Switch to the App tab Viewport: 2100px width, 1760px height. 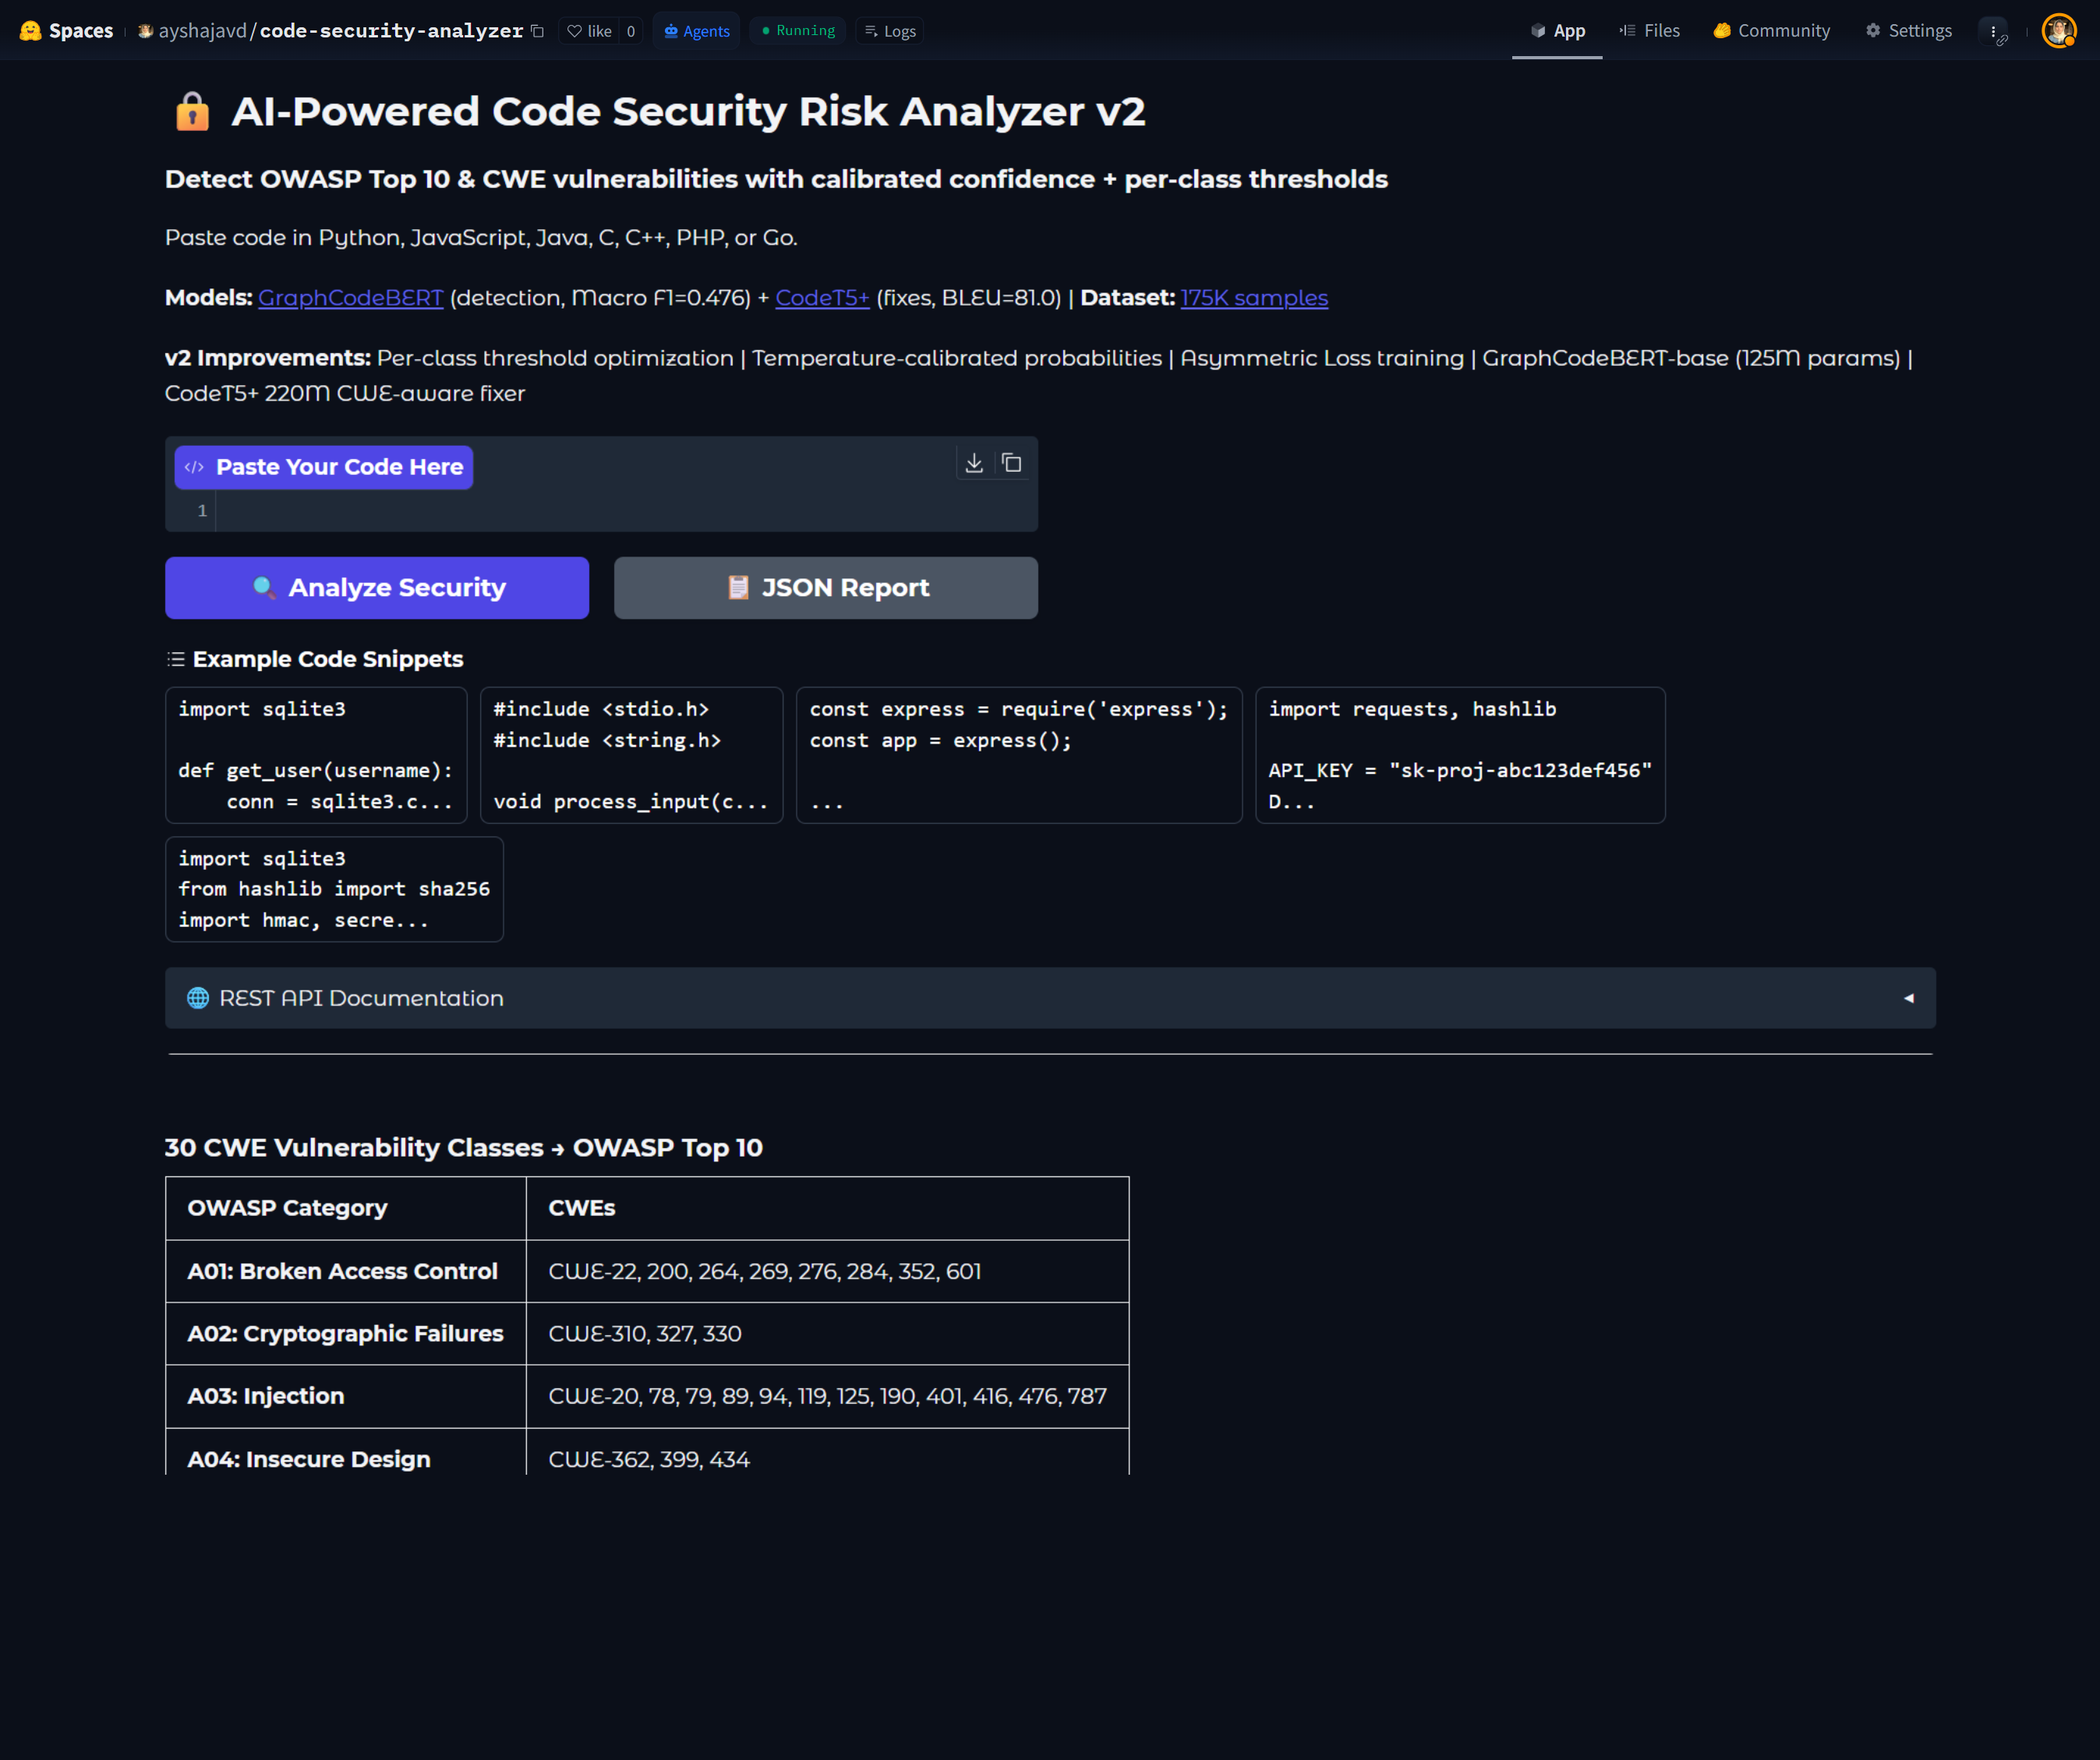pos(1557,31)
